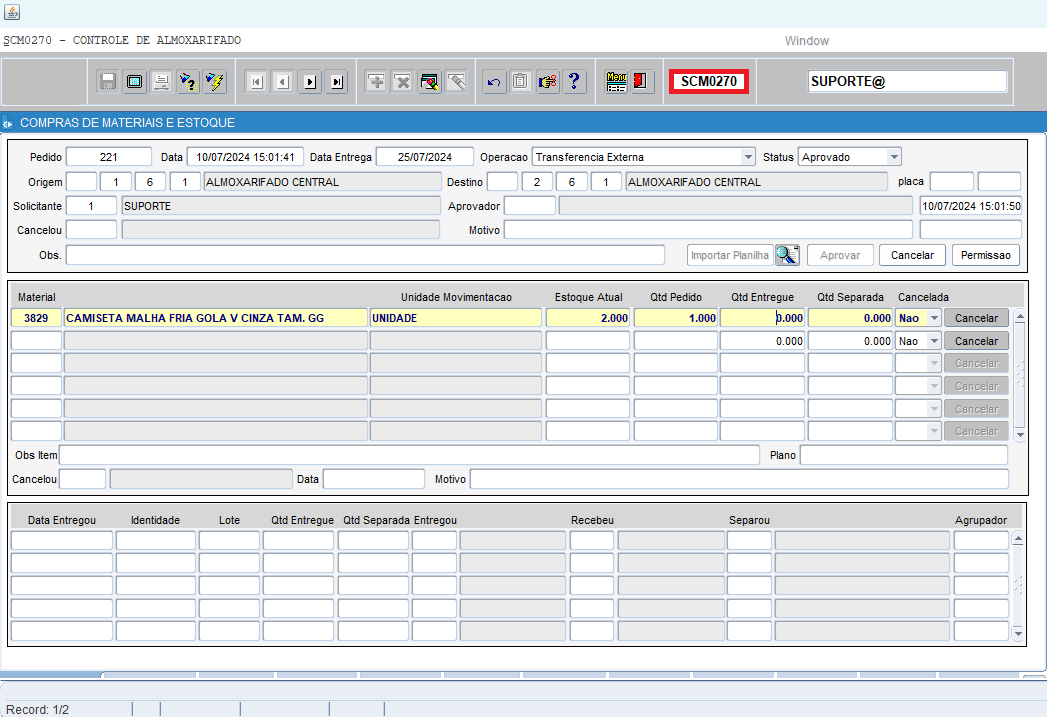
Task: Click the SUPORTE@ user field
Action: coord(907,81)
